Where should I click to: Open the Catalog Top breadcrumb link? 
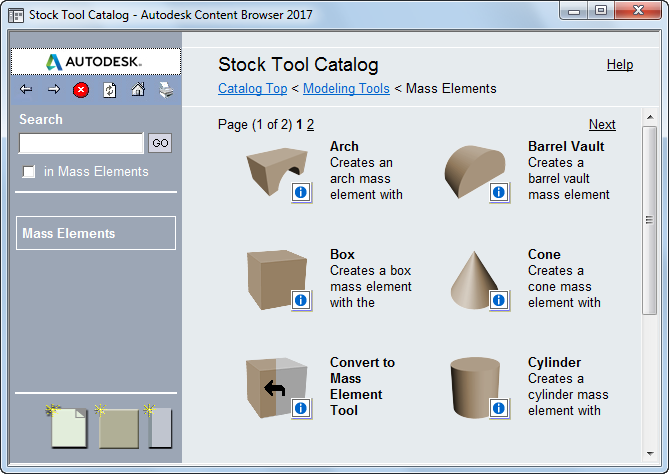[253, 88]
